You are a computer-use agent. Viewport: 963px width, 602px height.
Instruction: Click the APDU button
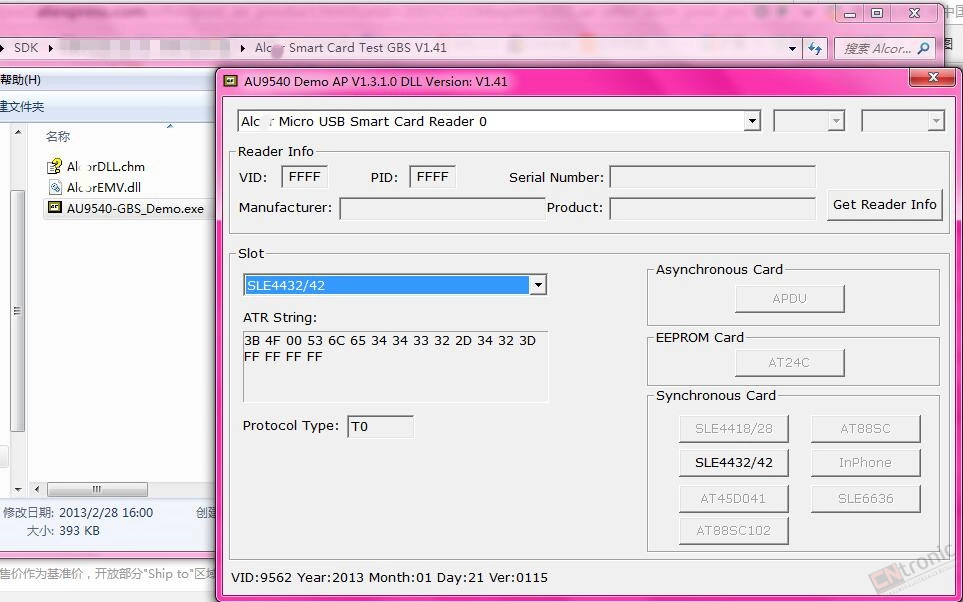pos(790,299)
